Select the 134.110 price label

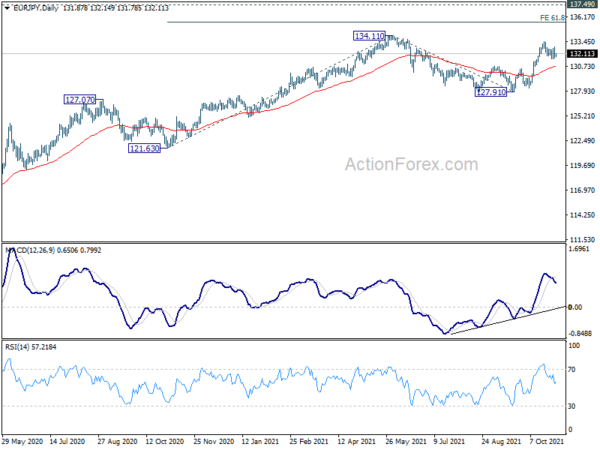pyautogui.click(x=369, y=36)
